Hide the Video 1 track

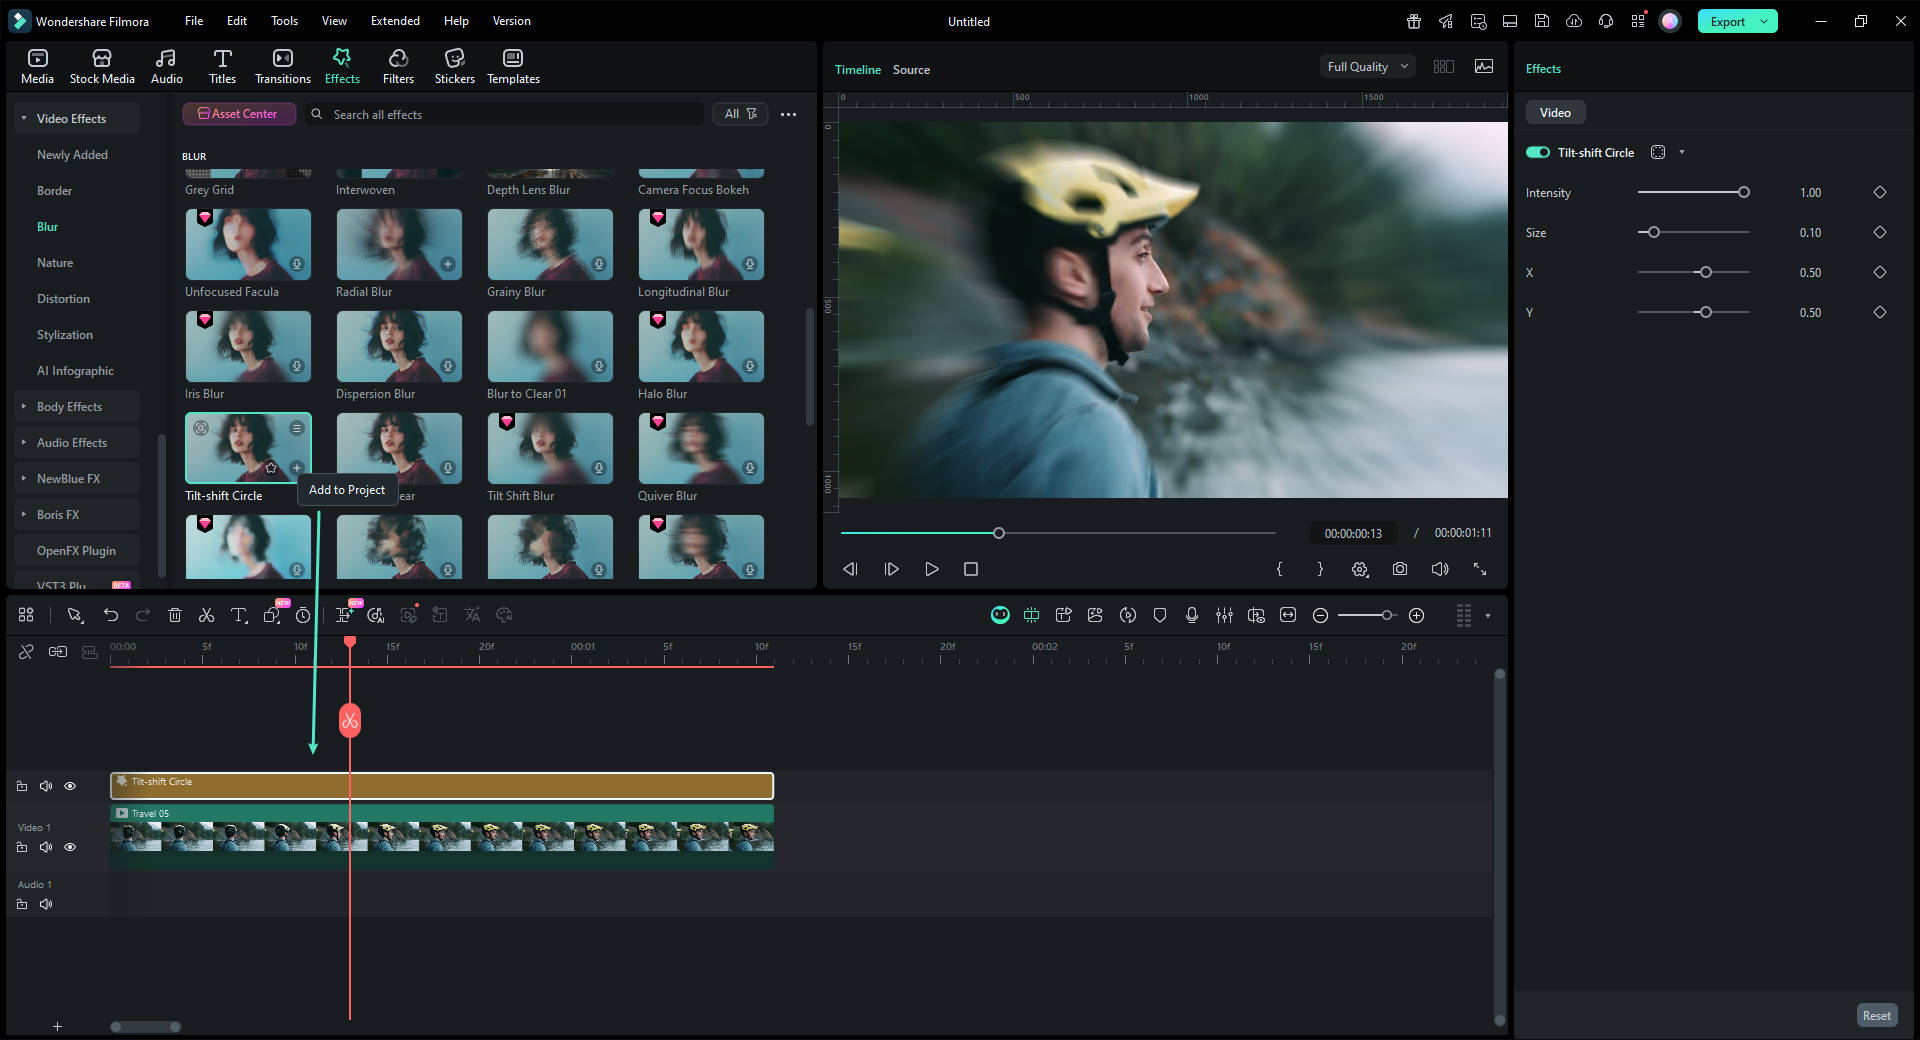pyautogui.click(x=70, y=847)
